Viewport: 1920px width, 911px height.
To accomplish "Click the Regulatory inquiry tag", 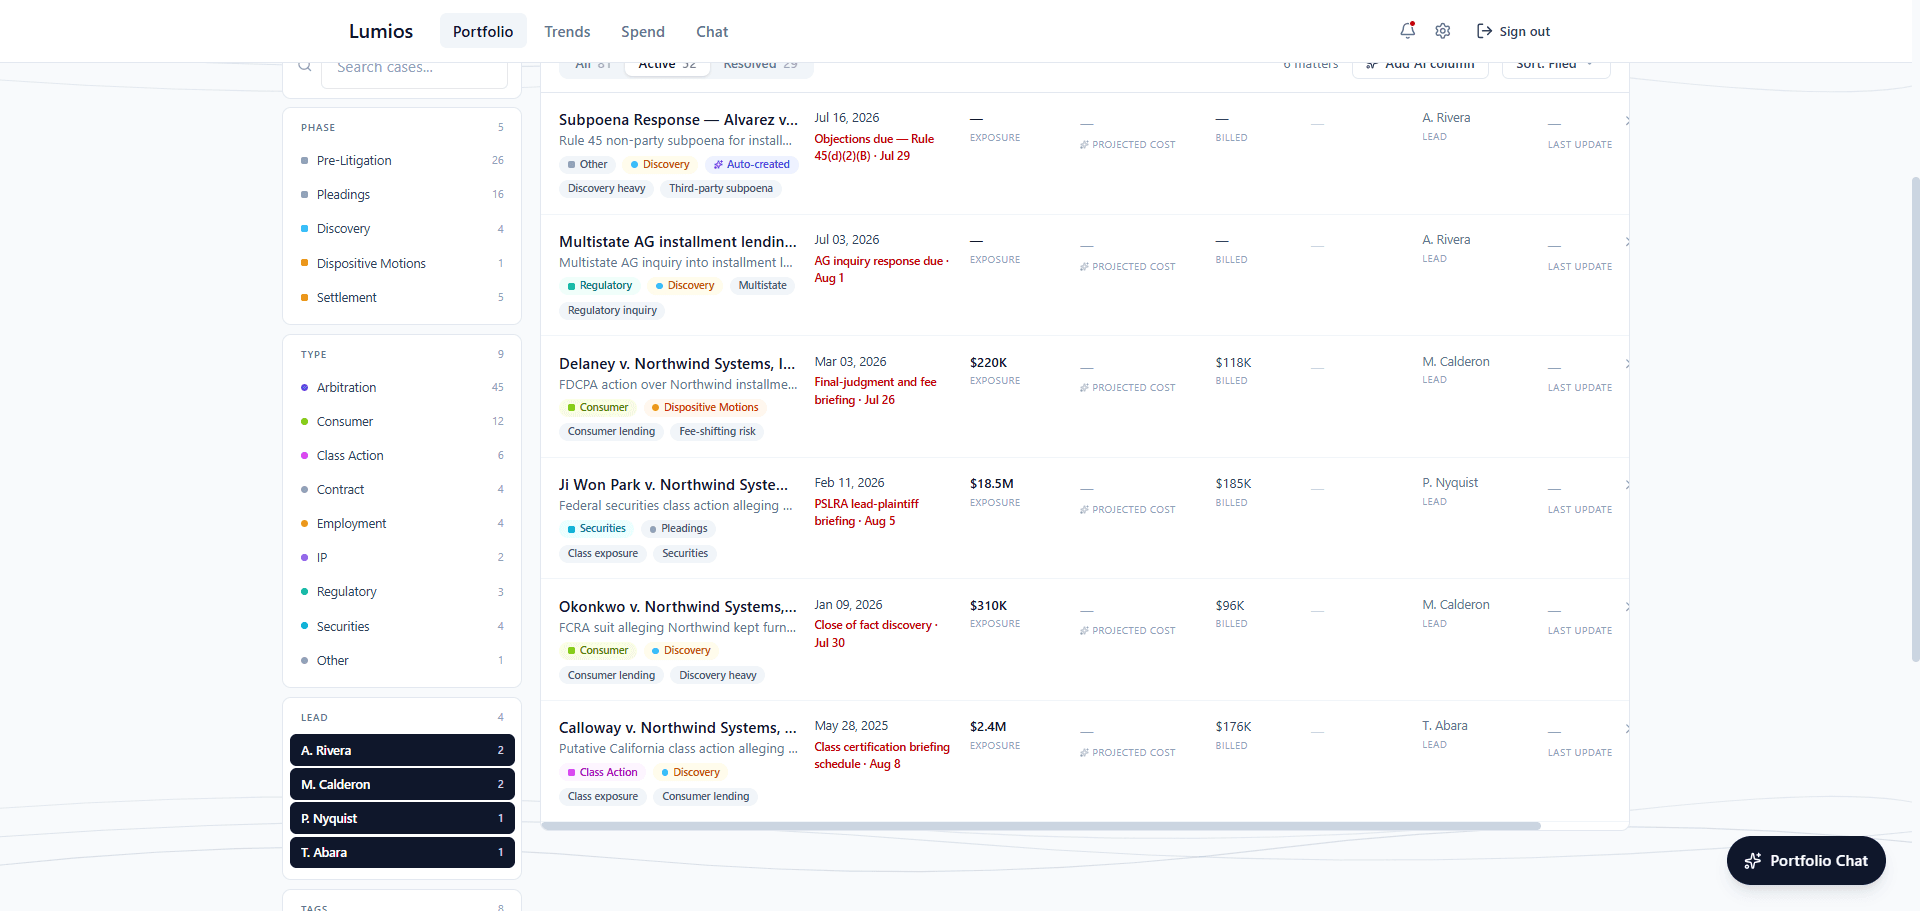I will (x=612, y=311).
